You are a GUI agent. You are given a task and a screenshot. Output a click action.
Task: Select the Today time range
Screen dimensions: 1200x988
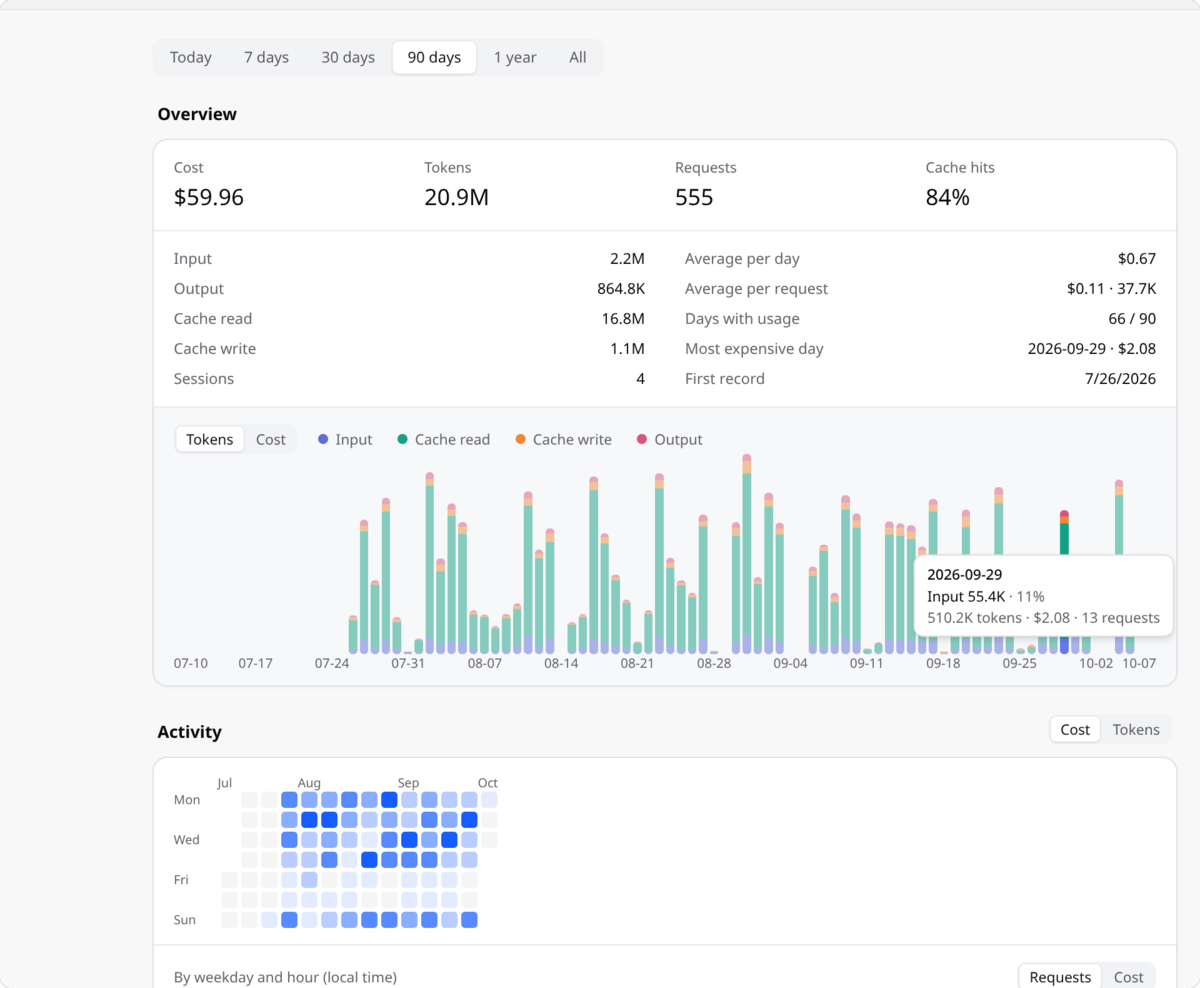pos(190,58)
